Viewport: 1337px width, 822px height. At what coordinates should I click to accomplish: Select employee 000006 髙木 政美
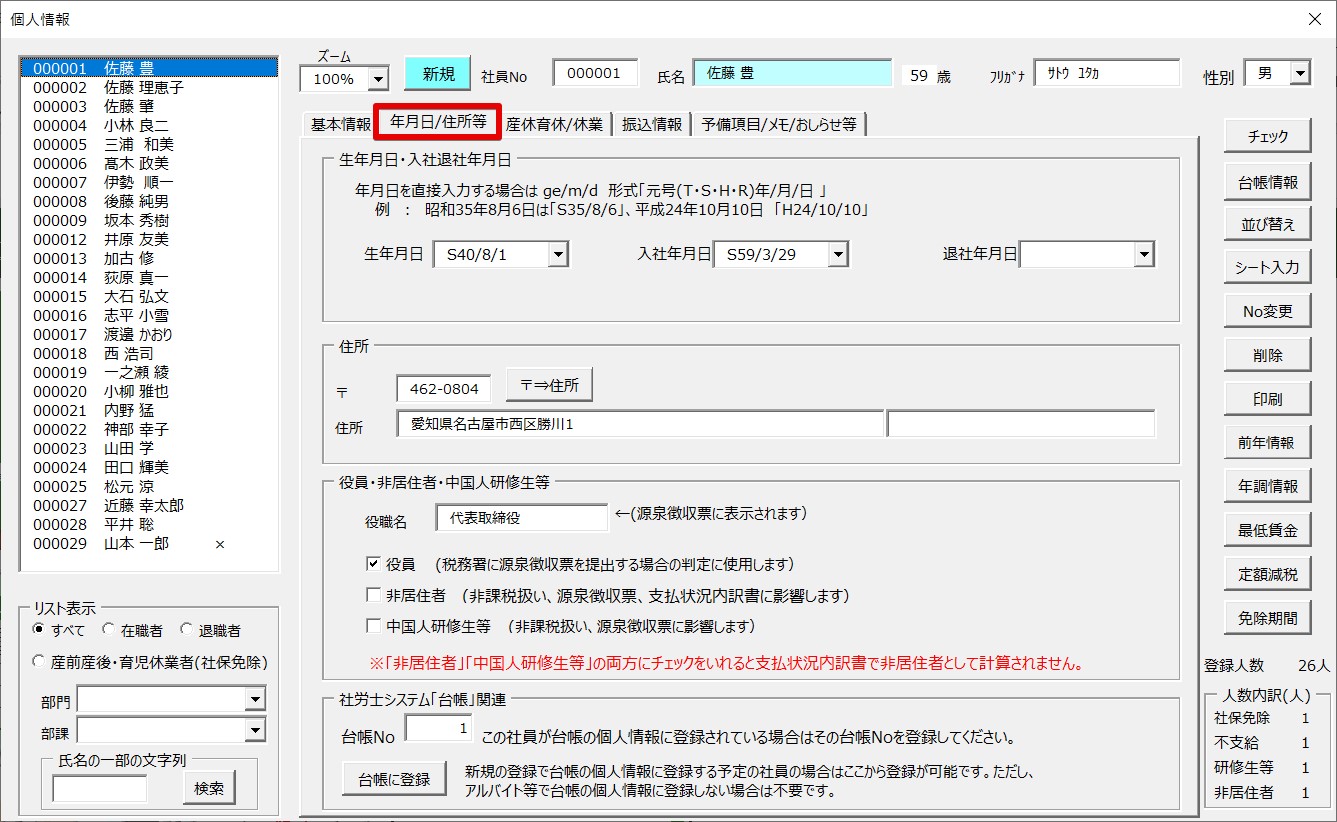point(149,163)
